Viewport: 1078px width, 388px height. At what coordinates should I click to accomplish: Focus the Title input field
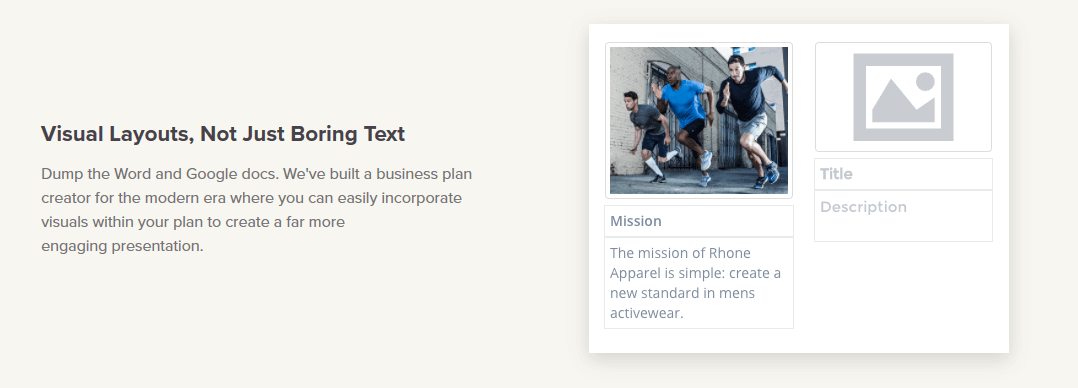903,174
